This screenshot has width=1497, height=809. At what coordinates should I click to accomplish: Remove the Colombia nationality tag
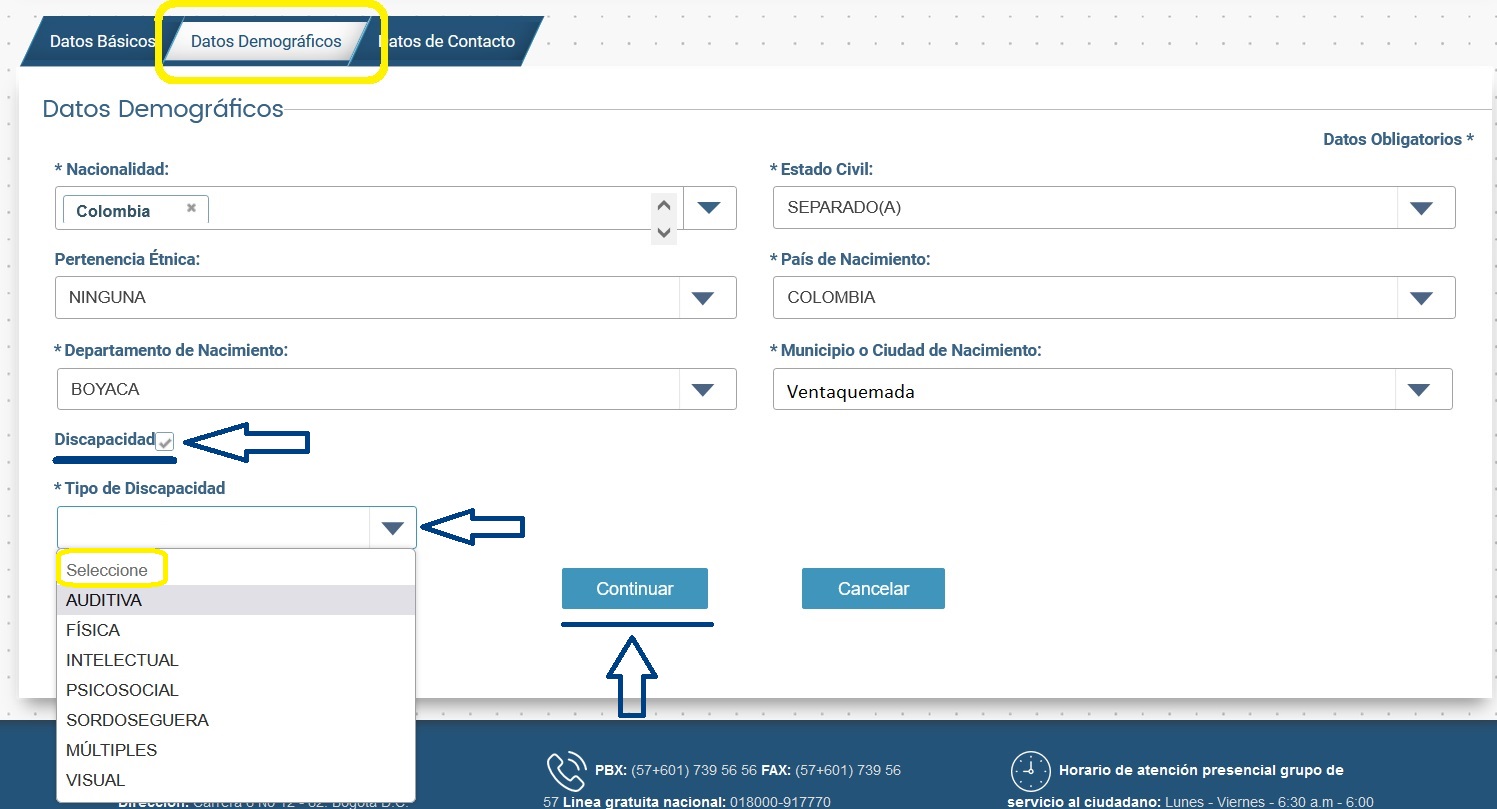coord(191,209)
